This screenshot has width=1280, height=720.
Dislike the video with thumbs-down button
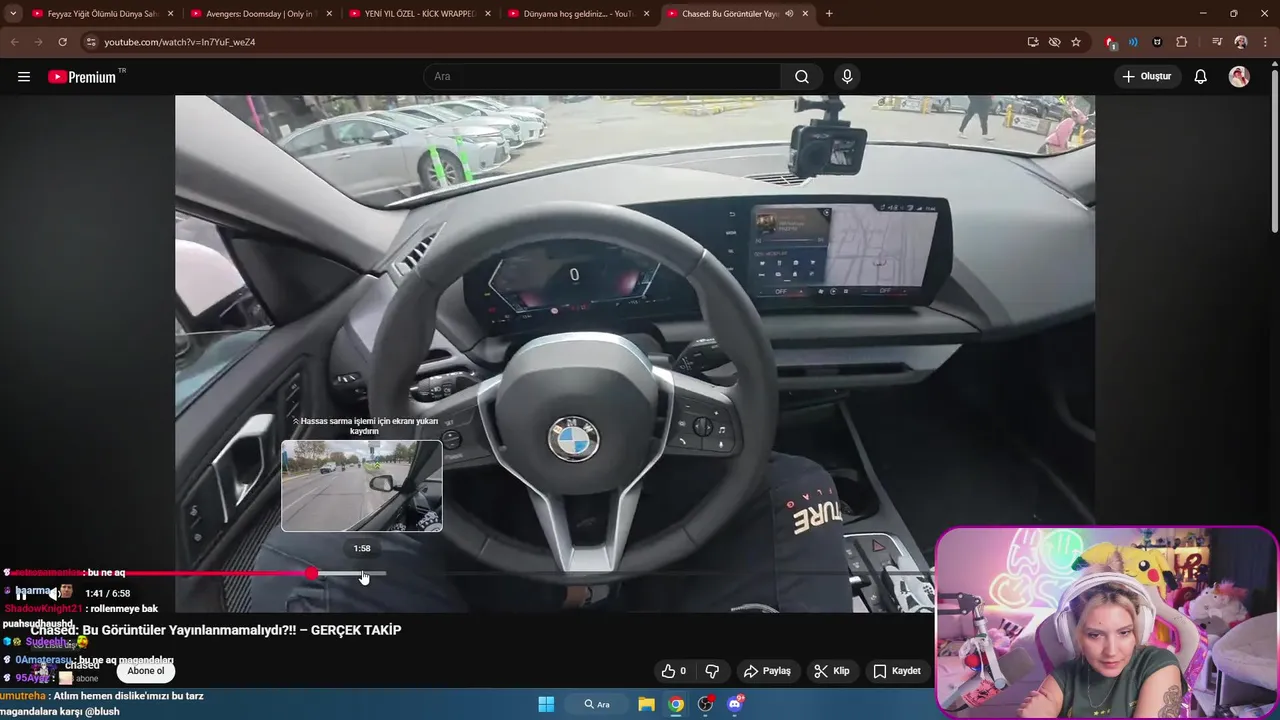click(713, 671)
